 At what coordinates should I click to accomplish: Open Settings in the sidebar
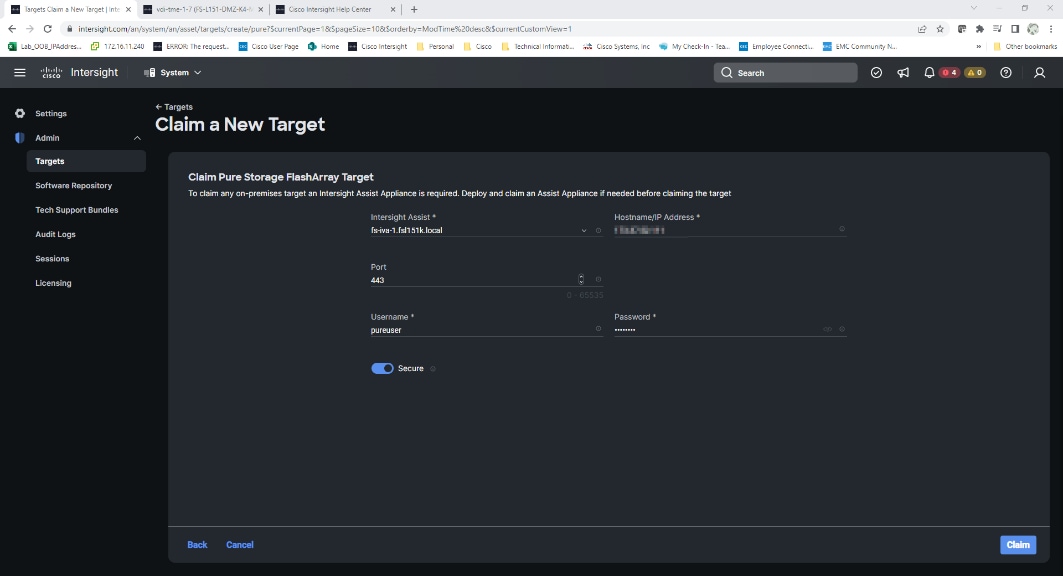(51, 113)
